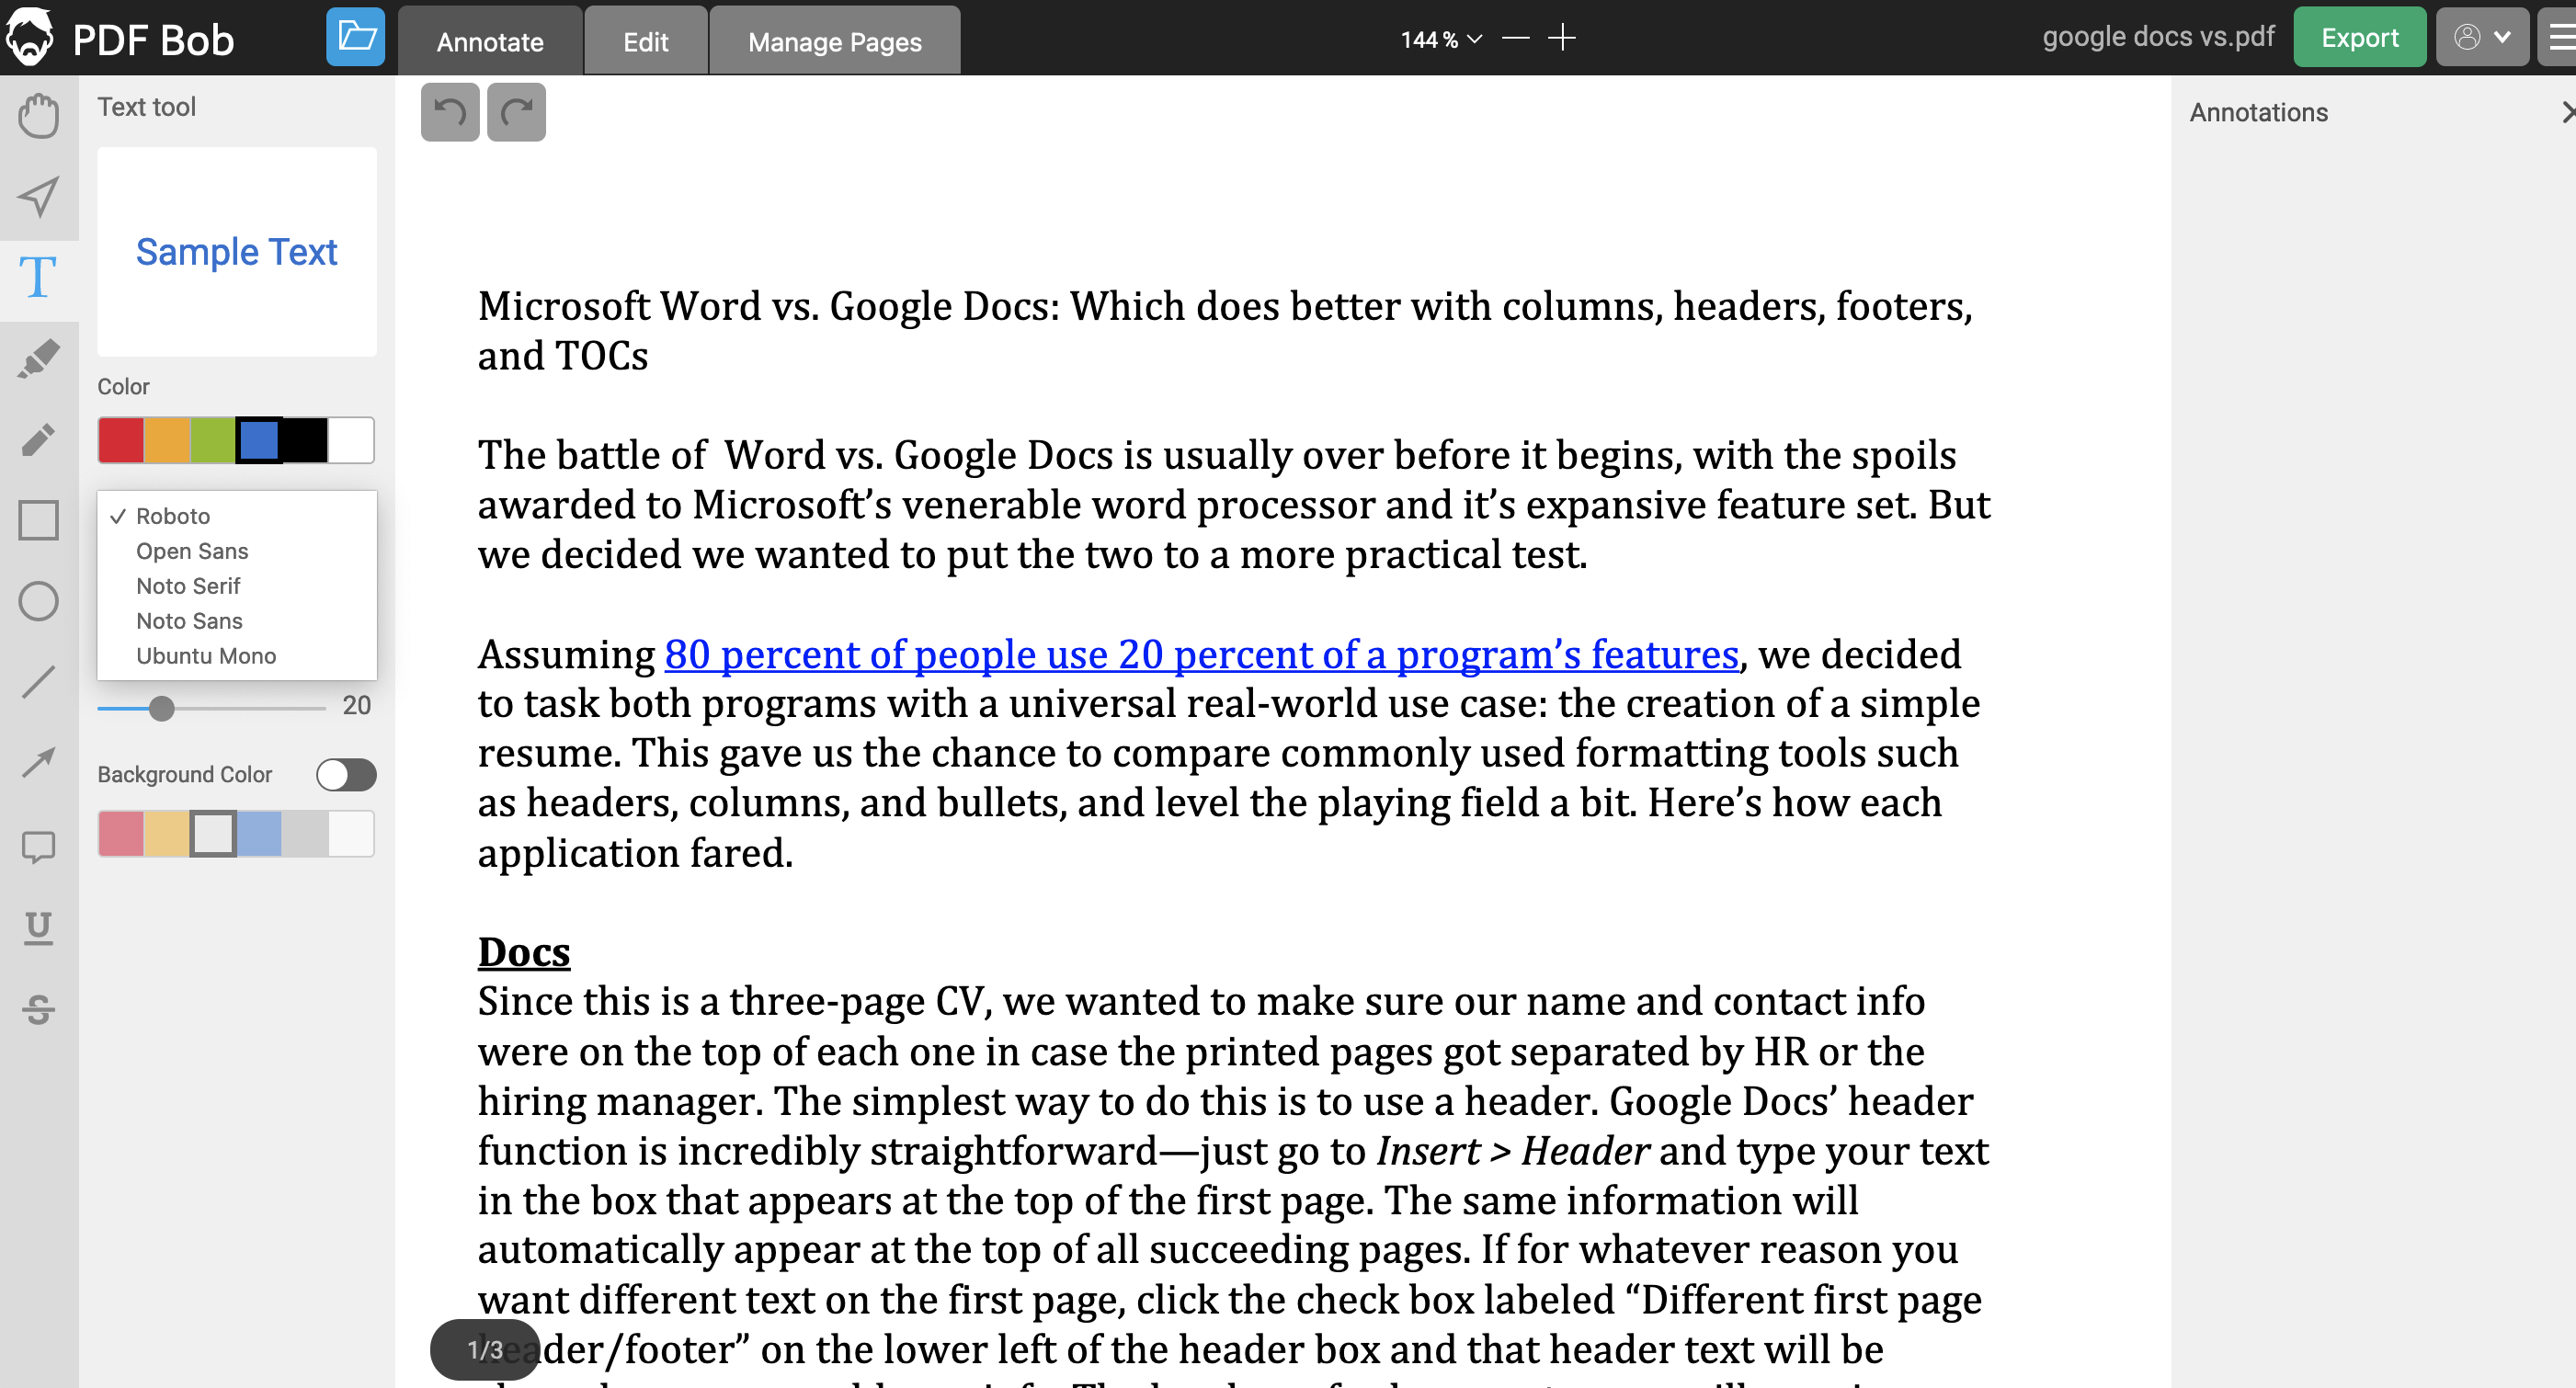
Task: Pick the red text color swatch
Action: click(121, 440)
